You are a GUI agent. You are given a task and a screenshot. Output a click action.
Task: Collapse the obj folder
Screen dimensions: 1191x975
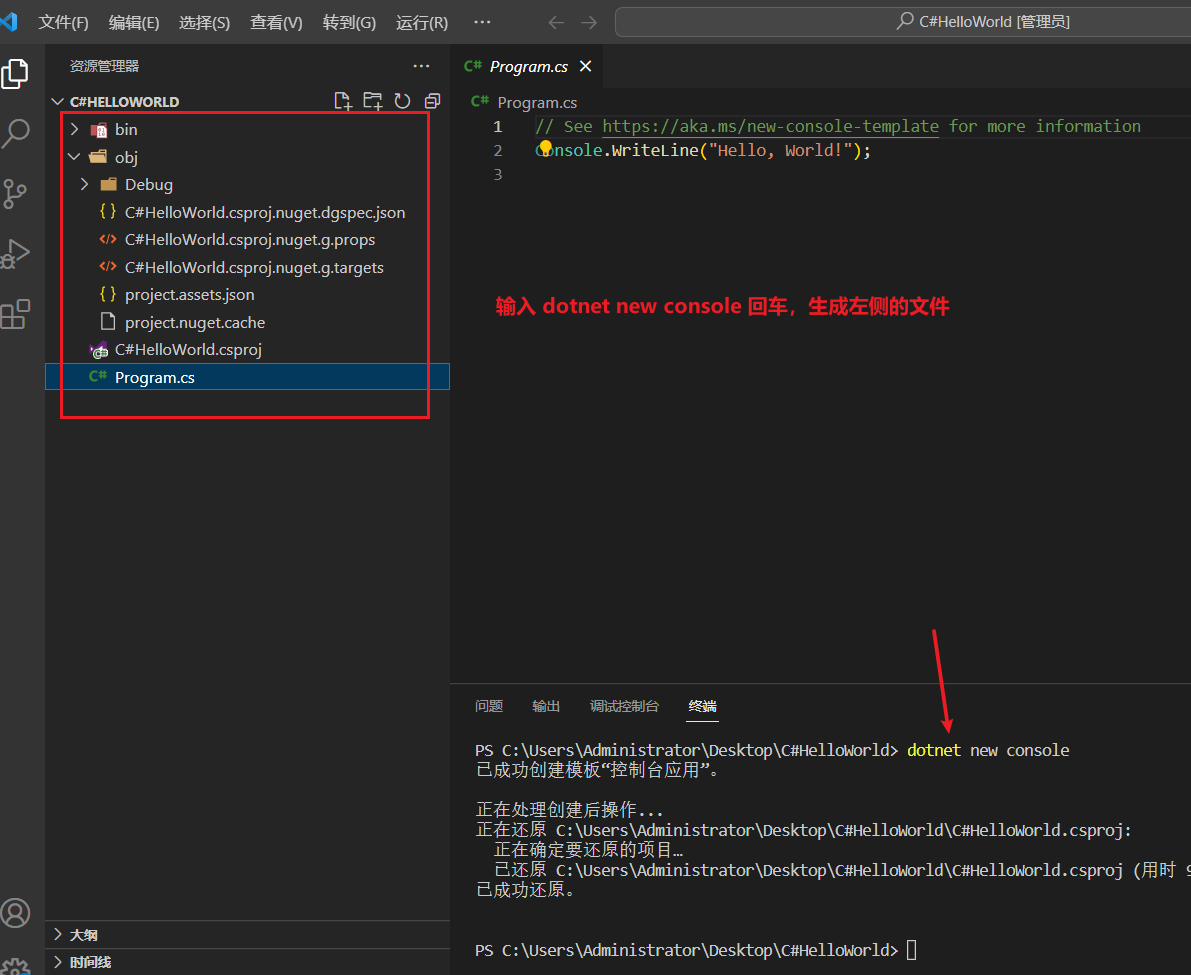click(73, 156)
